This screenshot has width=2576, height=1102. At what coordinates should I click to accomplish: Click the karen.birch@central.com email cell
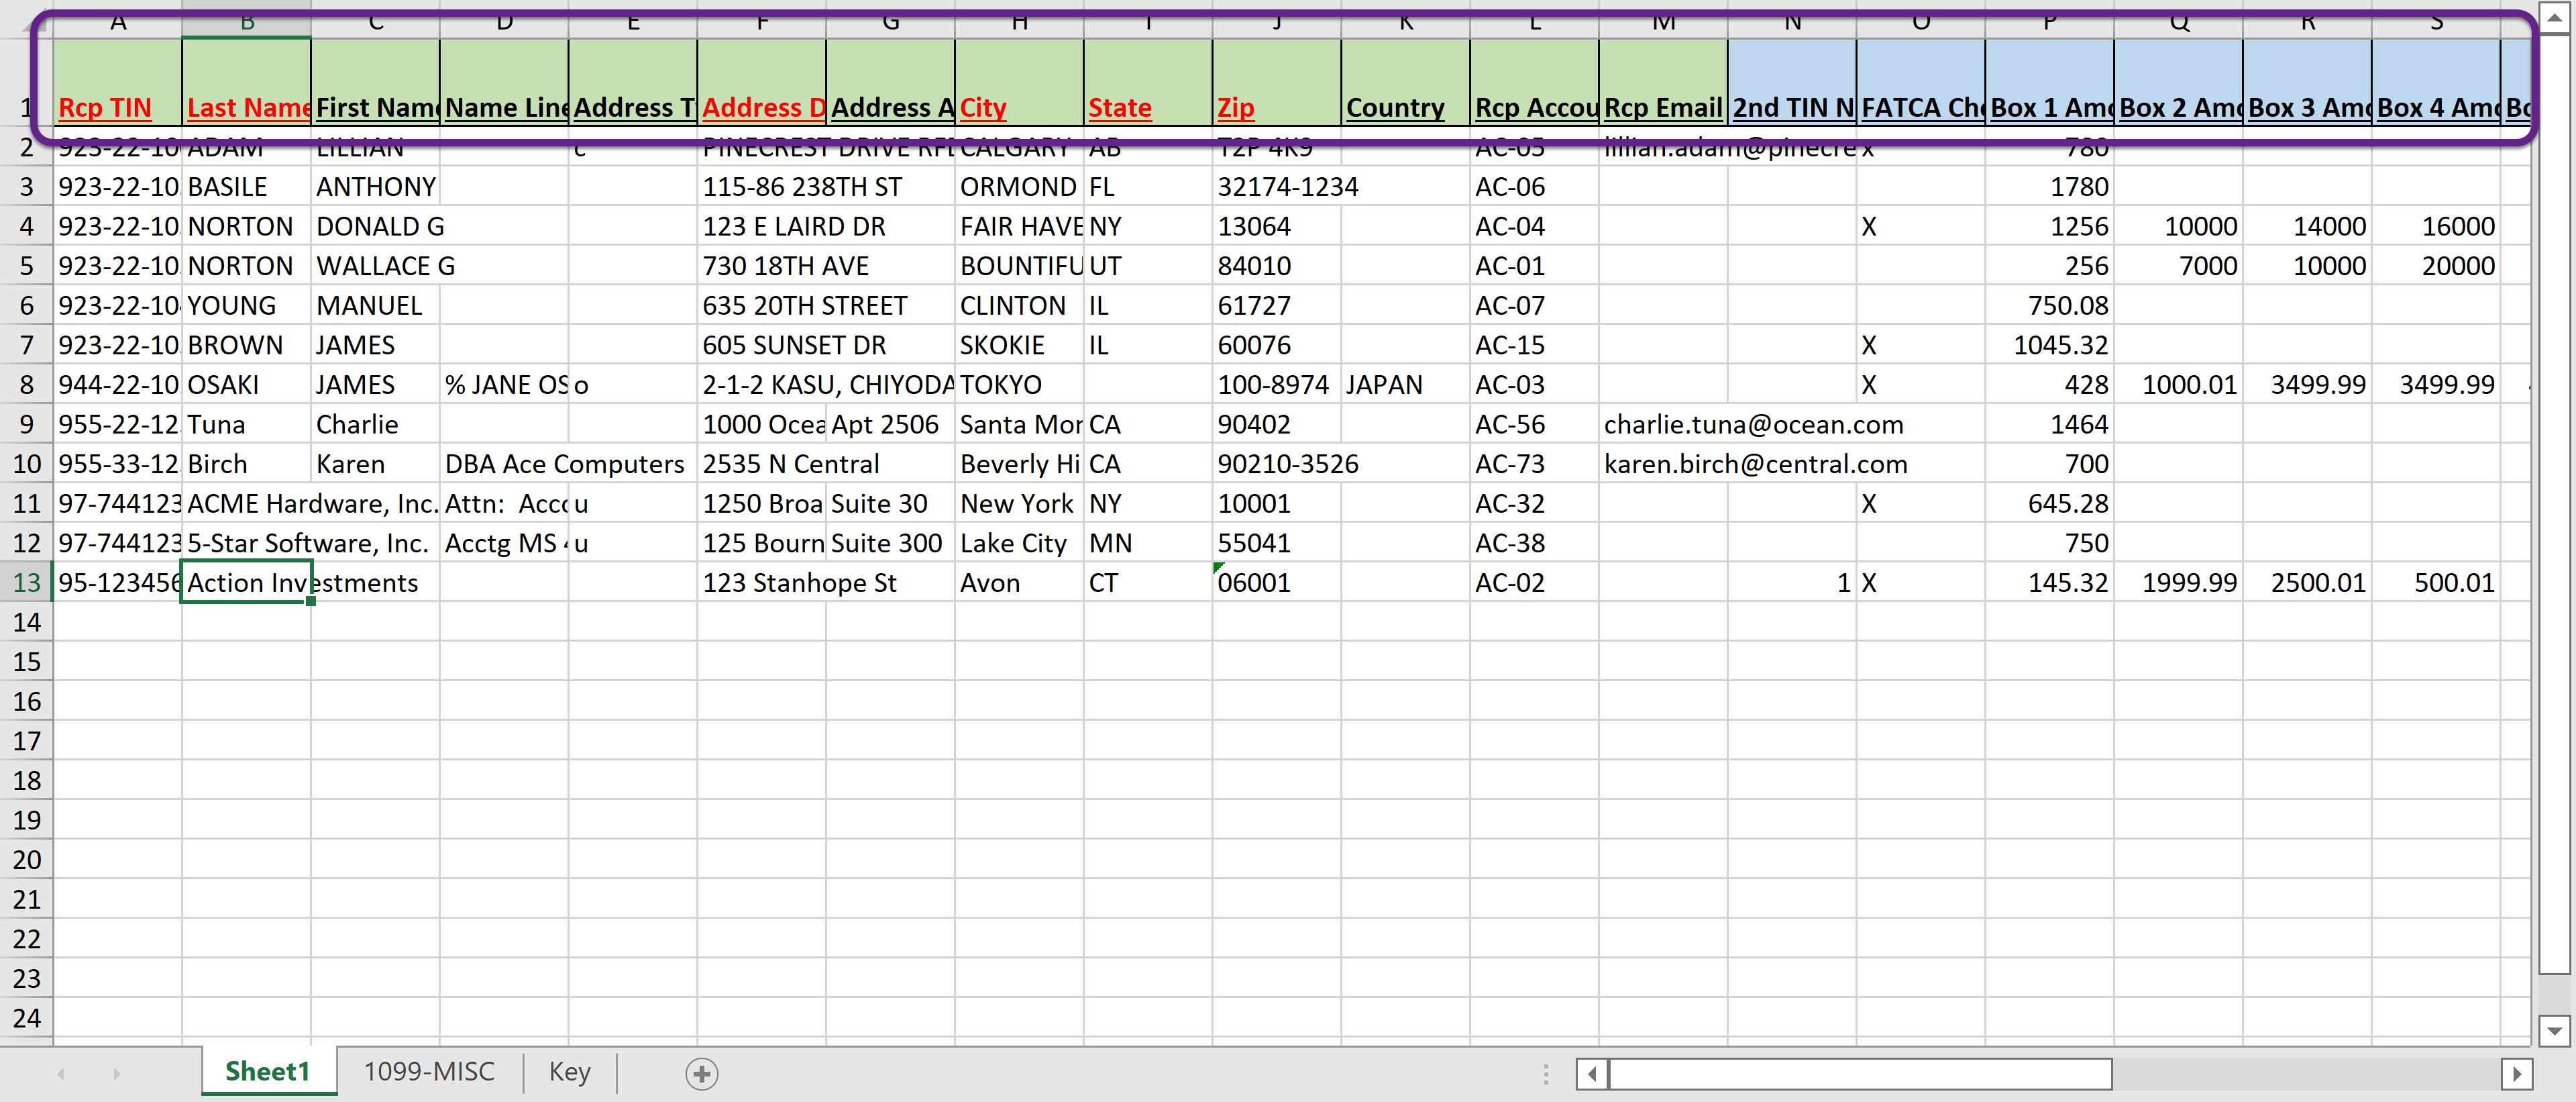coord(1662,464)
